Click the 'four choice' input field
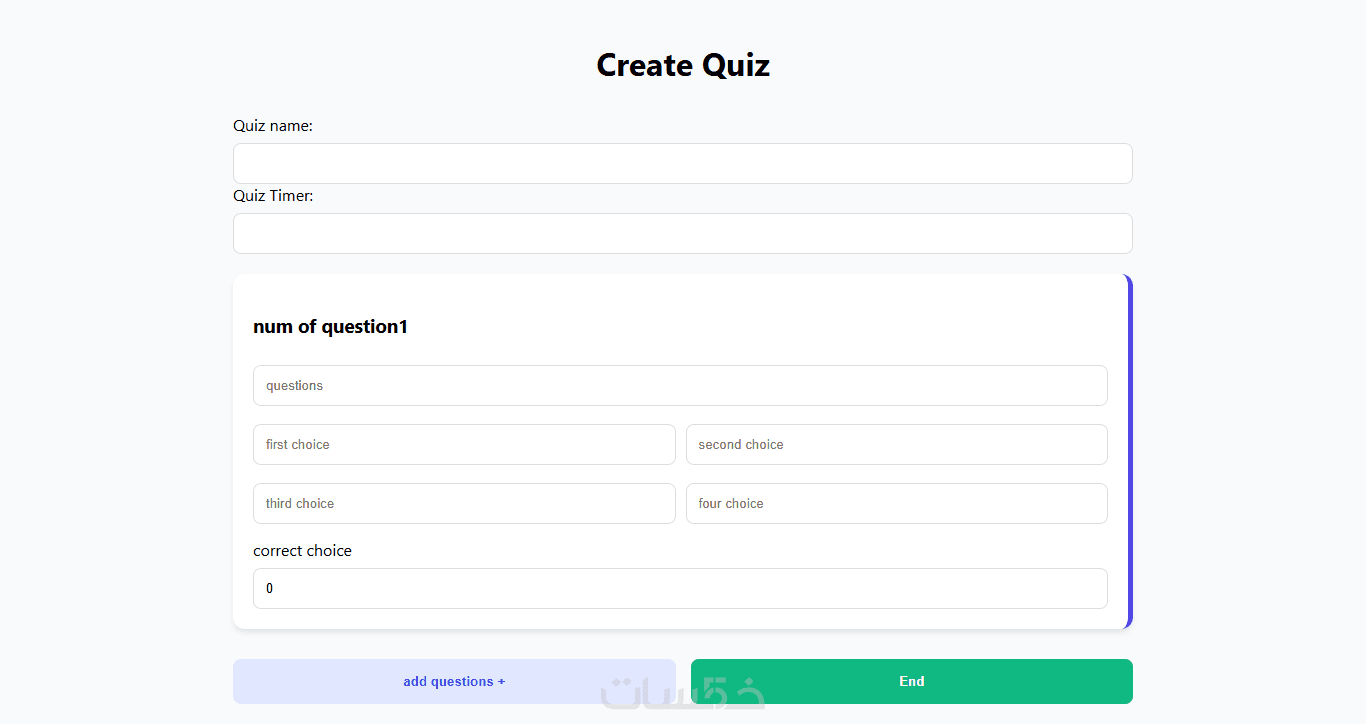Viewport: 1366px width, 724px height. pyautogui.click(x=897, y=503)
